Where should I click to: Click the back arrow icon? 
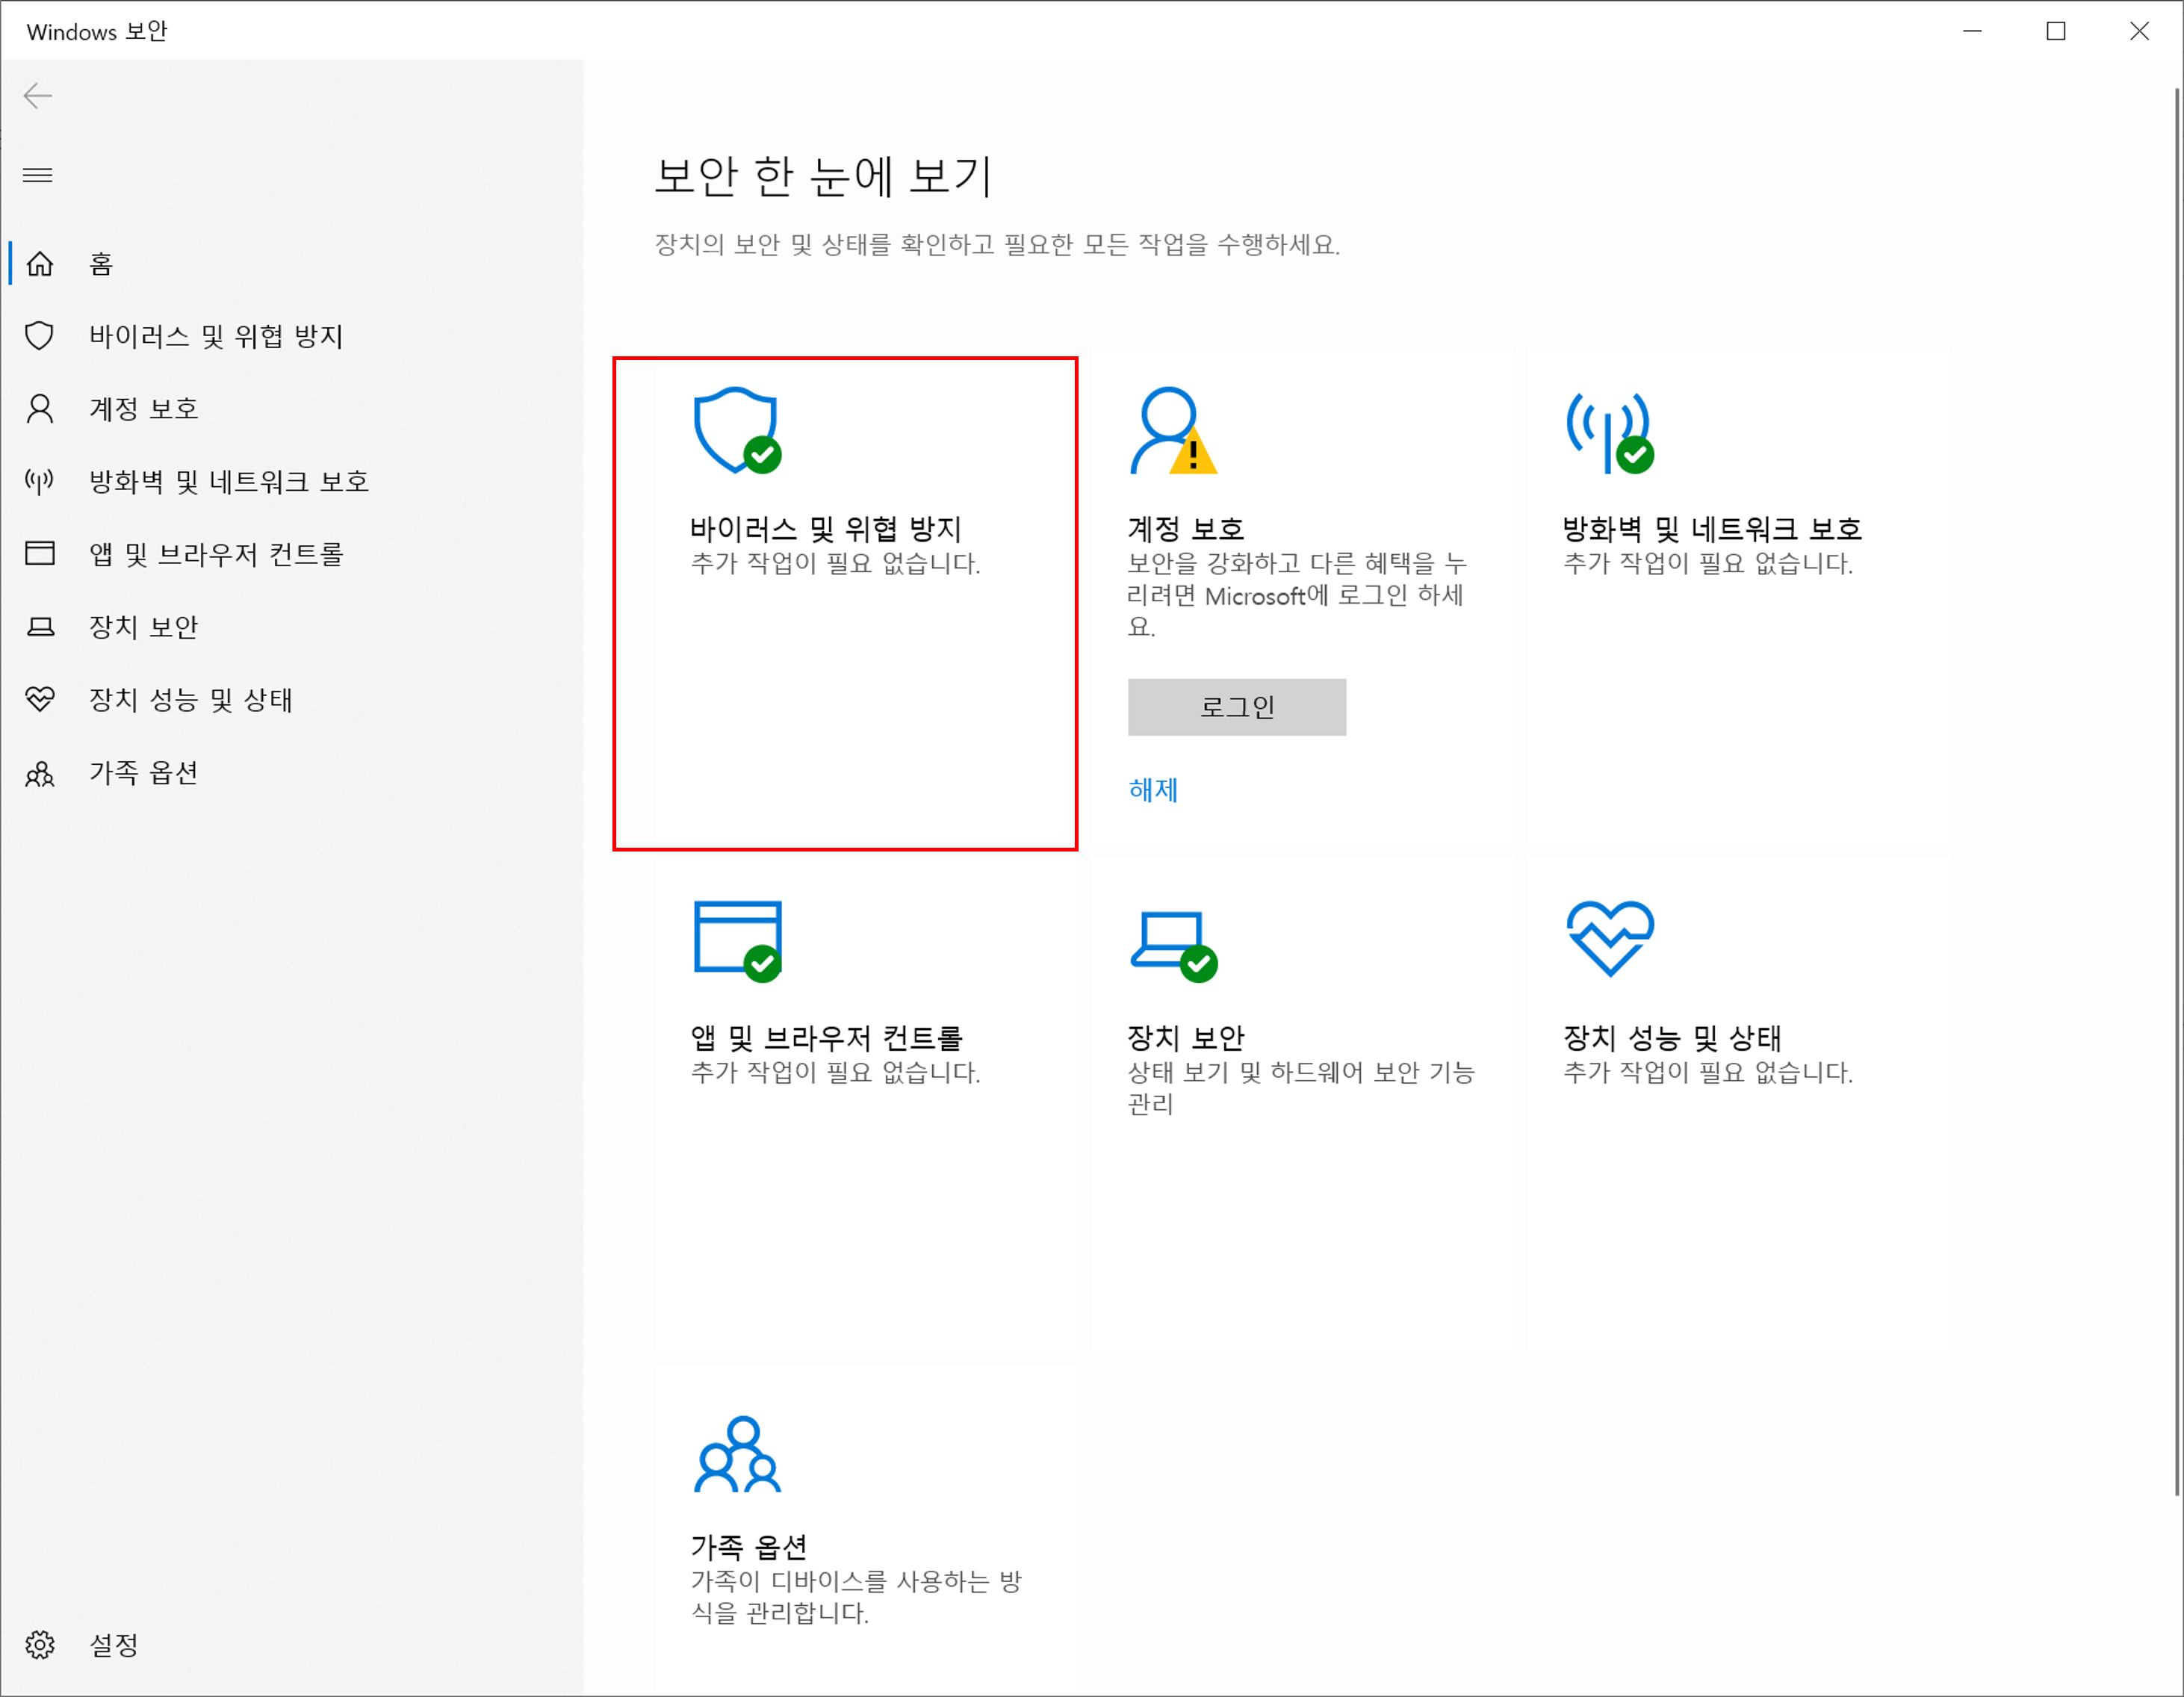click(38, 96)
